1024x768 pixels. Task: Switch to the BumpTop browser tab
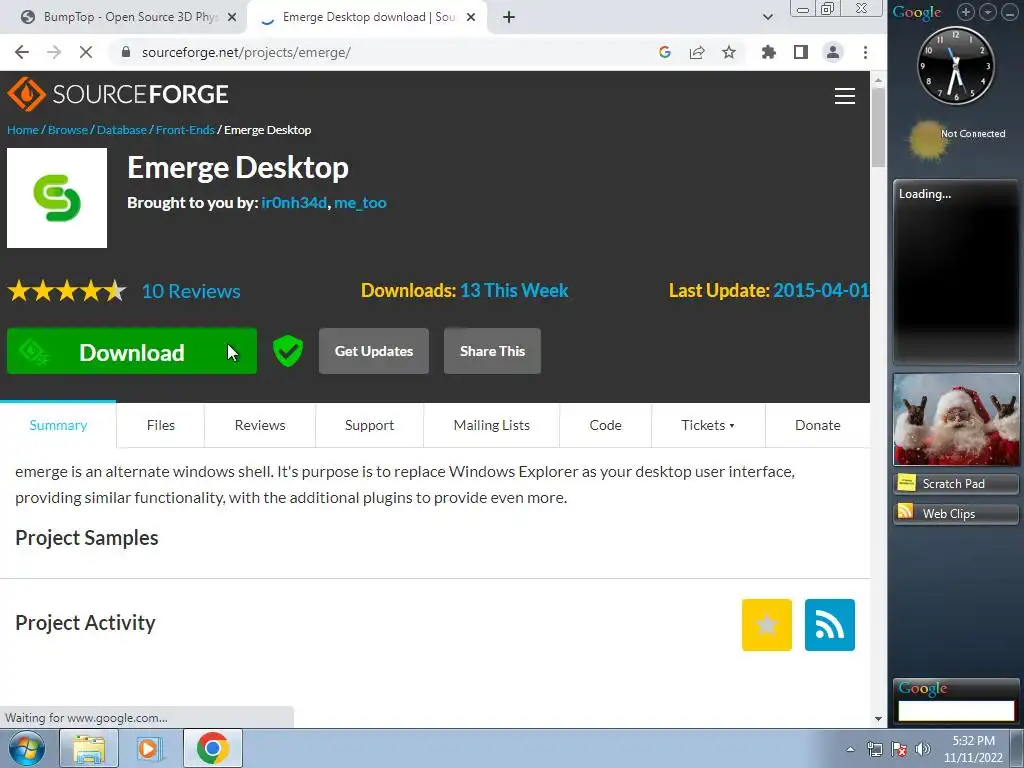(124, 17)
